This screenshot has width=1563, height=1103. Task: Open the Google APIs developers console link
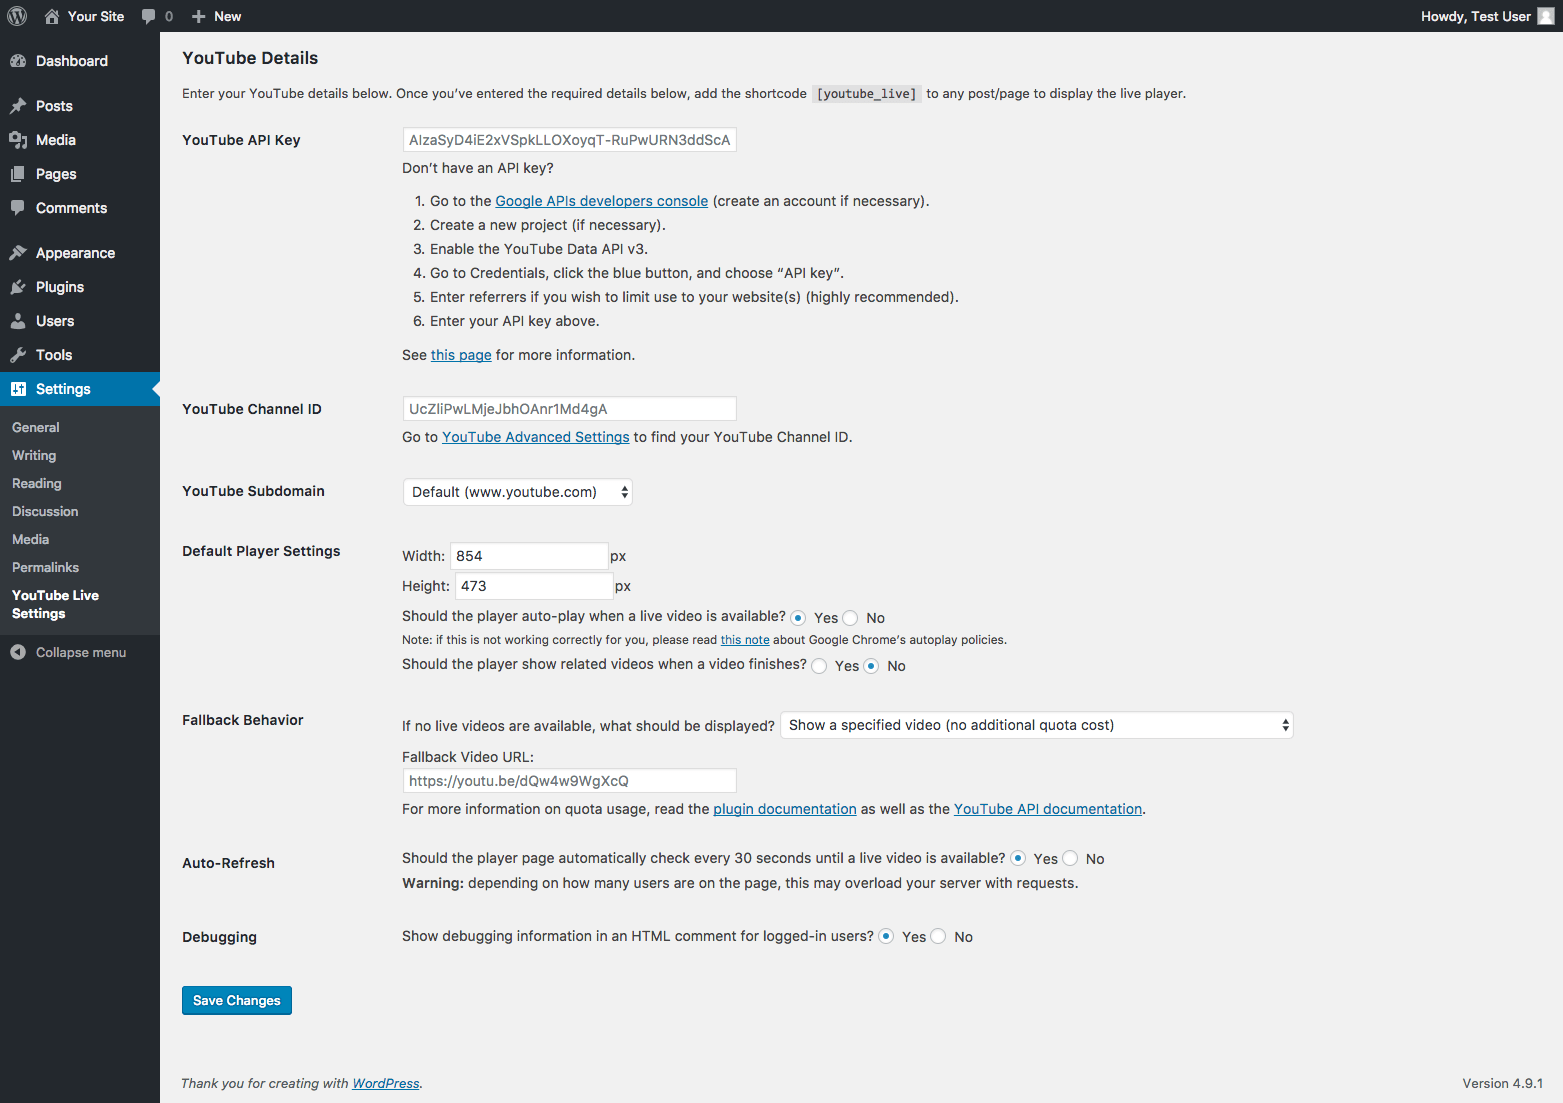[x=601, y=201]
